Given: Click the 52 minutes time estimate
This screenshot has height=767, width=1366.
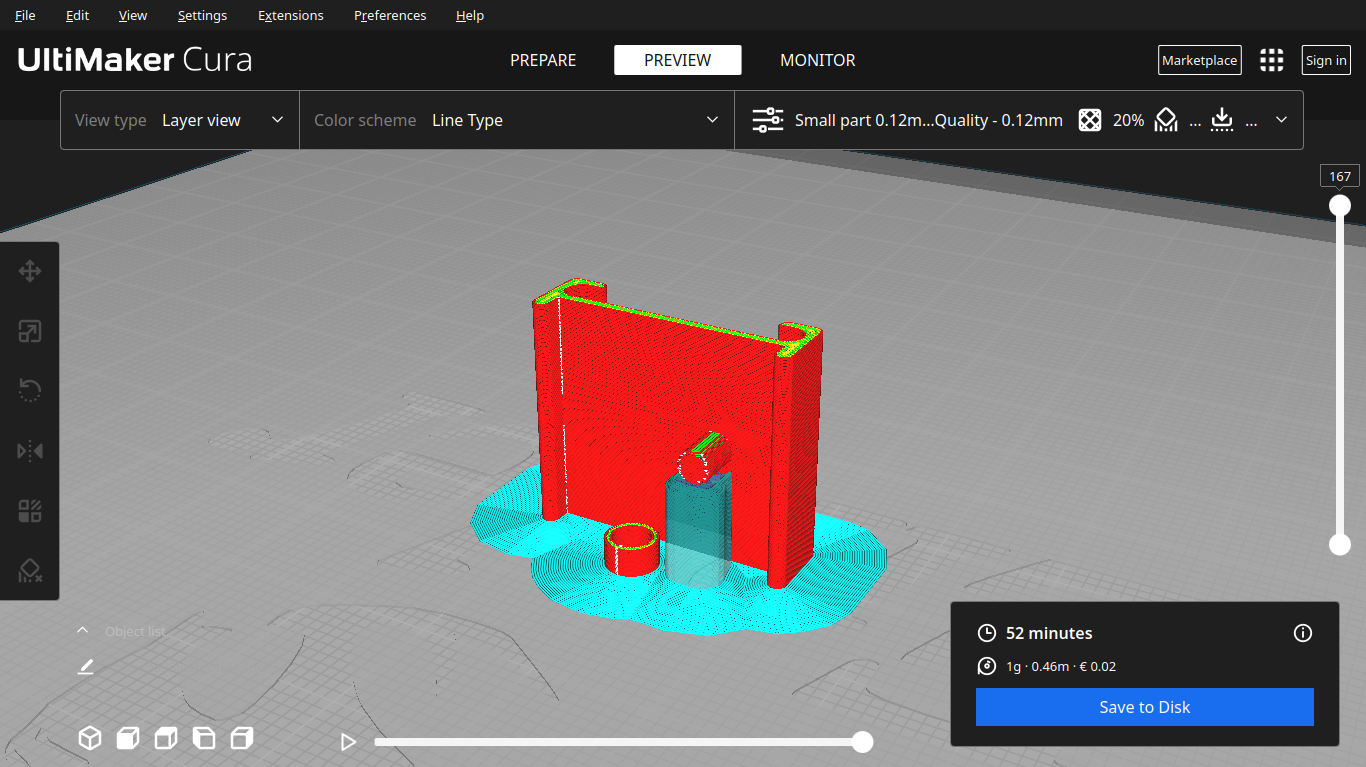Looking at the screenshot, I should (x=1049, y=633).
